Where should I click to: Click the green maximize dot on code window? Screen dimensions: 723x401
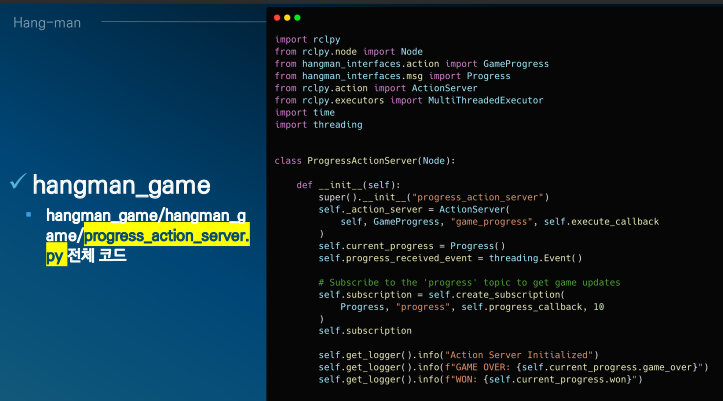(297, 18)
